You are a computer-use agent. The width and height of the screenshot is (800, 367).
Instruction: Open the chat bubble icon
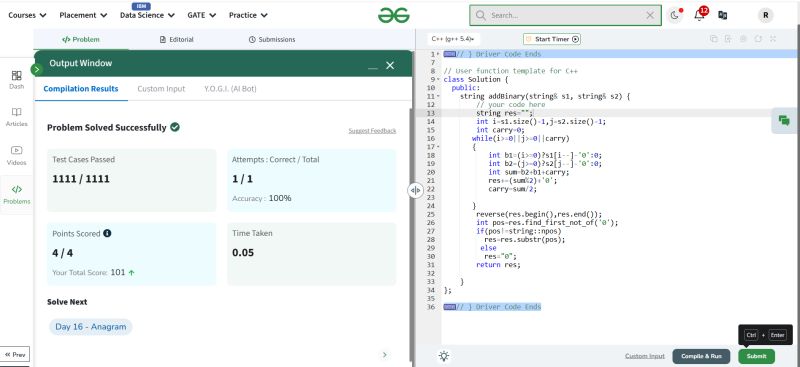click(784, 120)
